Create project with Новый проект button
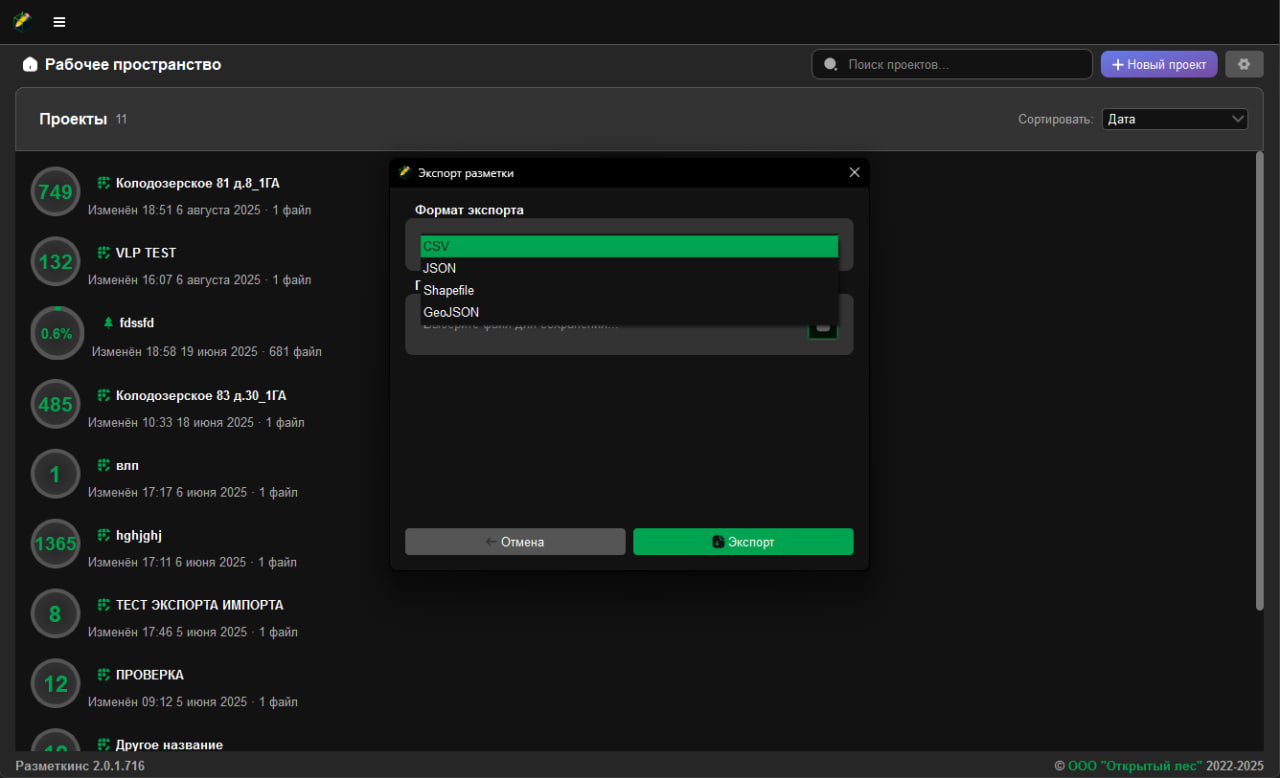The width and height of the screenshot is (1280, 778). [1158, 64]
